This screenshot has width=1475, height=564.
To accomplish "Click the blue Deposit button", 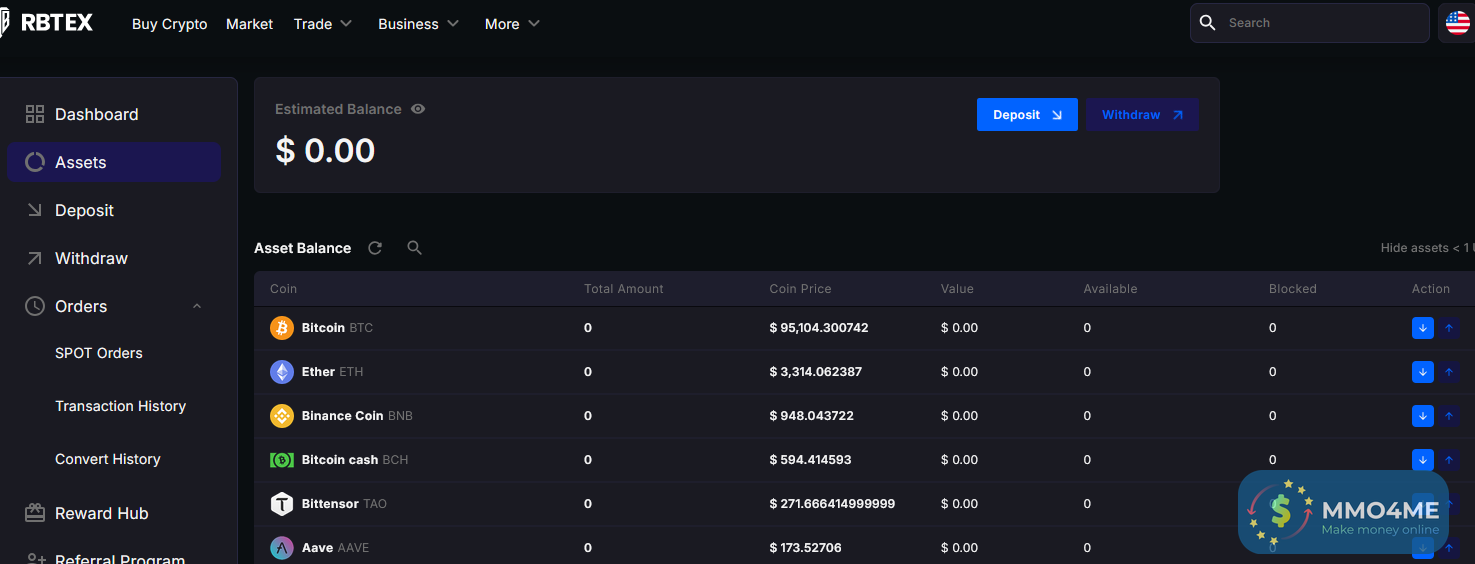I will [1027, 115].
